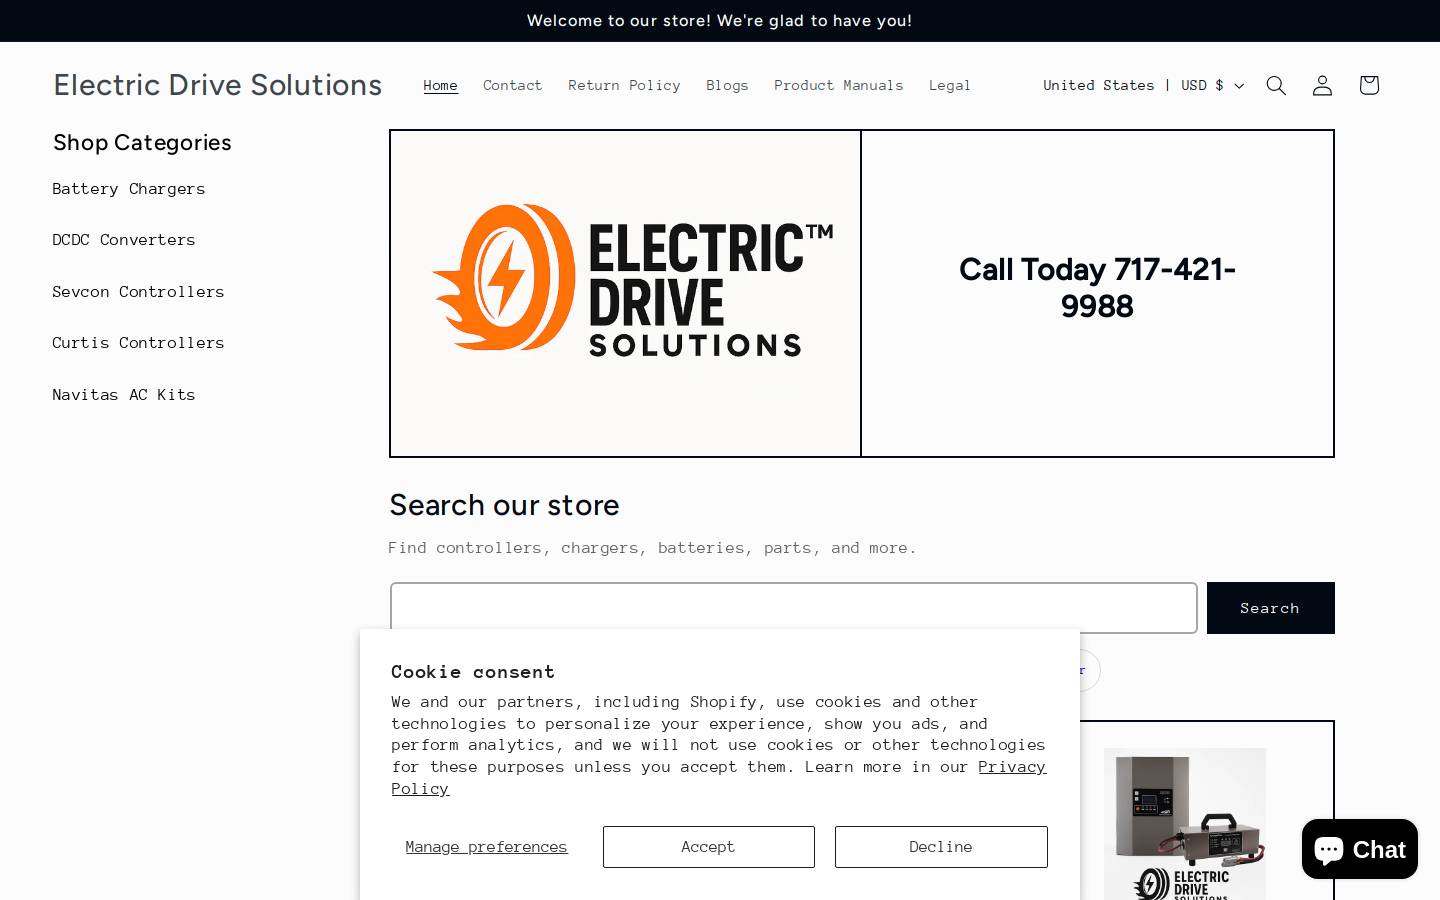This screenshot has height=900, width=1440.
Task: Click the Electric Drive Solutions flame logo image
Action: click(x=632, y=279)
